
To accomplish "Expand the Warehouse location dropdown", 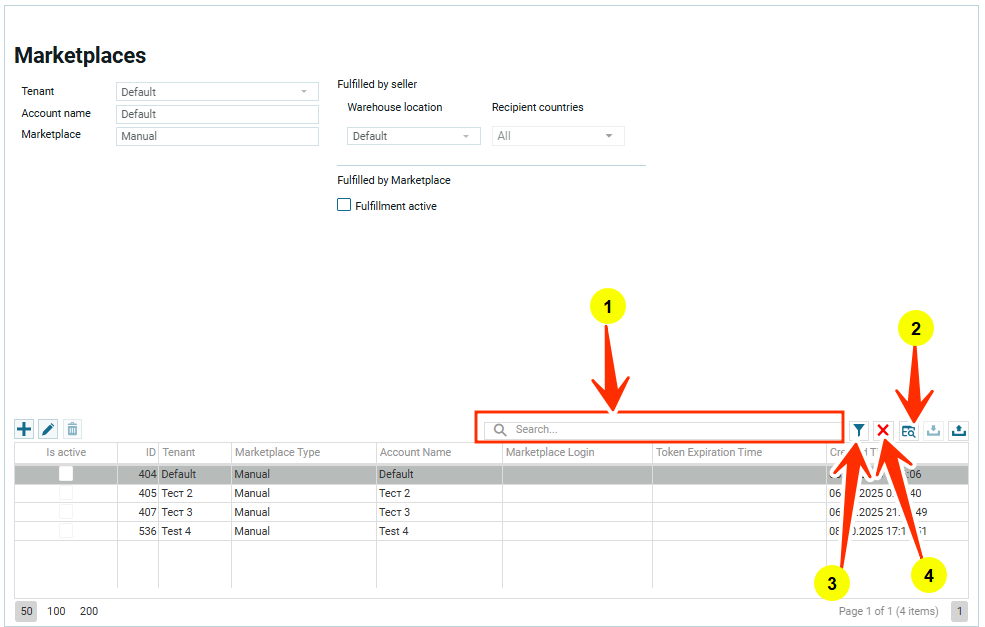I will [413, 136].
